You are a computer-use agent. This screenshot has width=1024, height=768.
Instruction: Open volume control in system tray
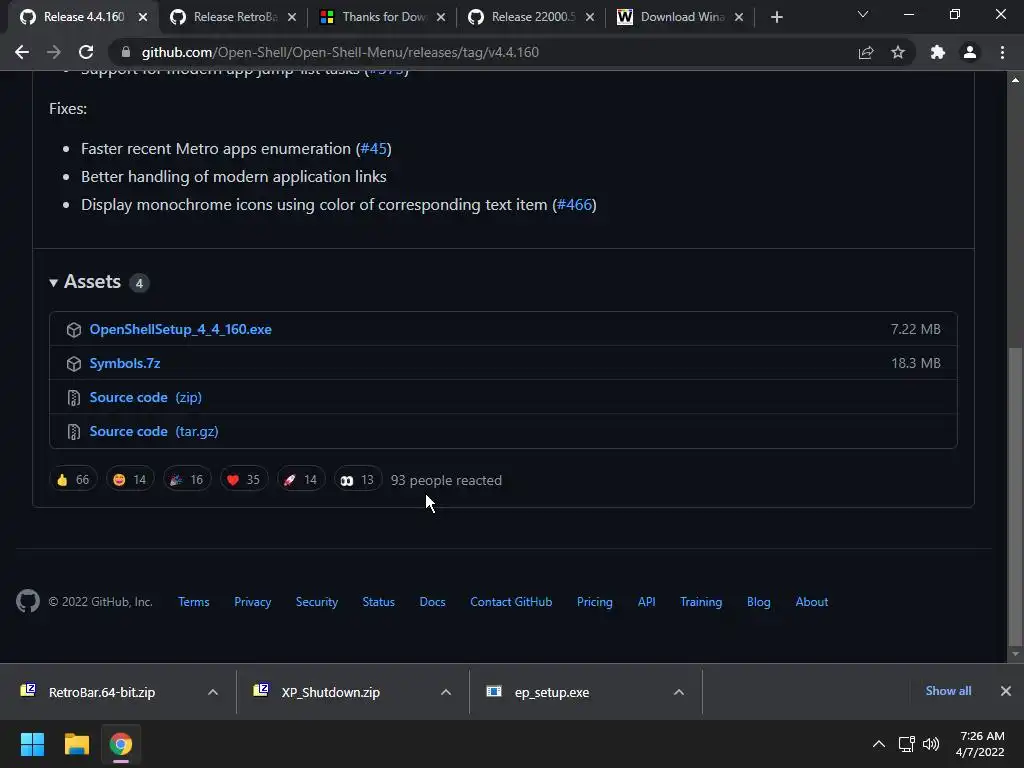pyautogui.click(x=931, y=744)
